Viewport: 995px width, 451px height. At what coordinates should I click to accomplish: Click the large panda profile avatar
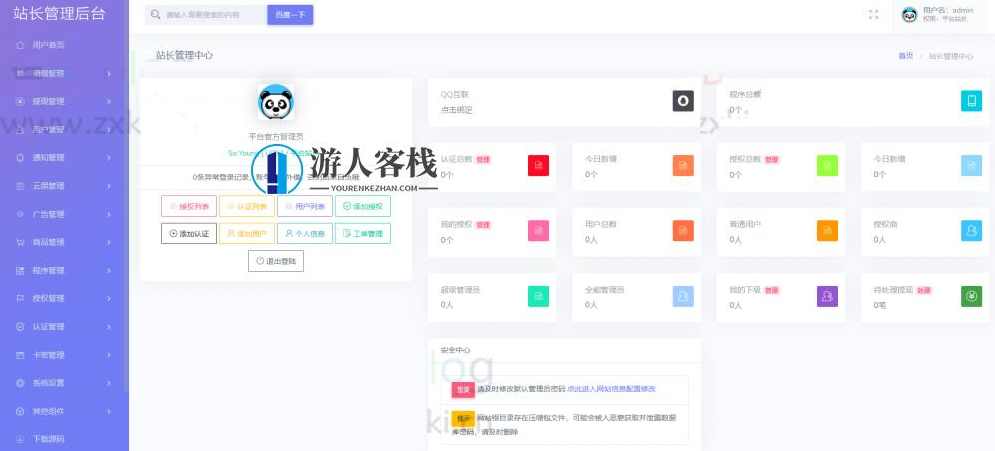(276, 101)
